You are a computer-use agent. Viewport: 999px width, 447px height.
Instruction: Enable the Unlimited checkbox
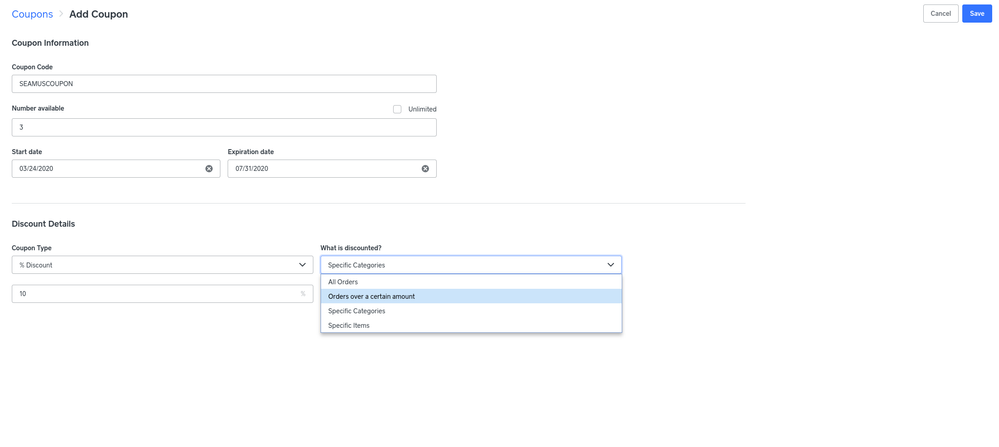click(x=397, y=109)
